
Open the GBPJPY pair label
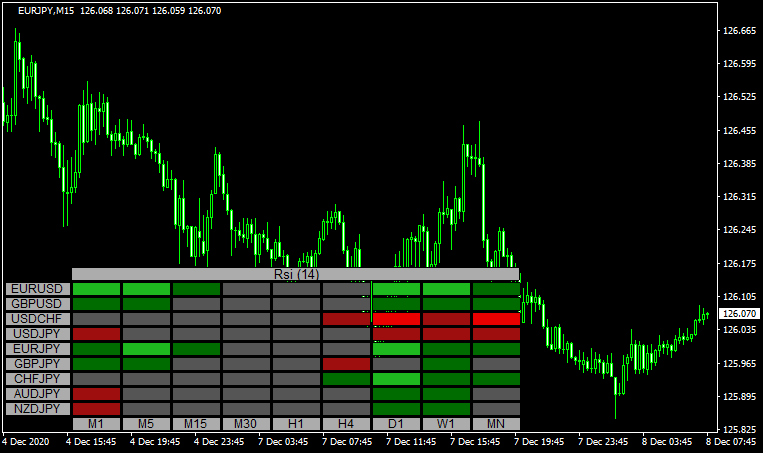click(x=37, y=364)
